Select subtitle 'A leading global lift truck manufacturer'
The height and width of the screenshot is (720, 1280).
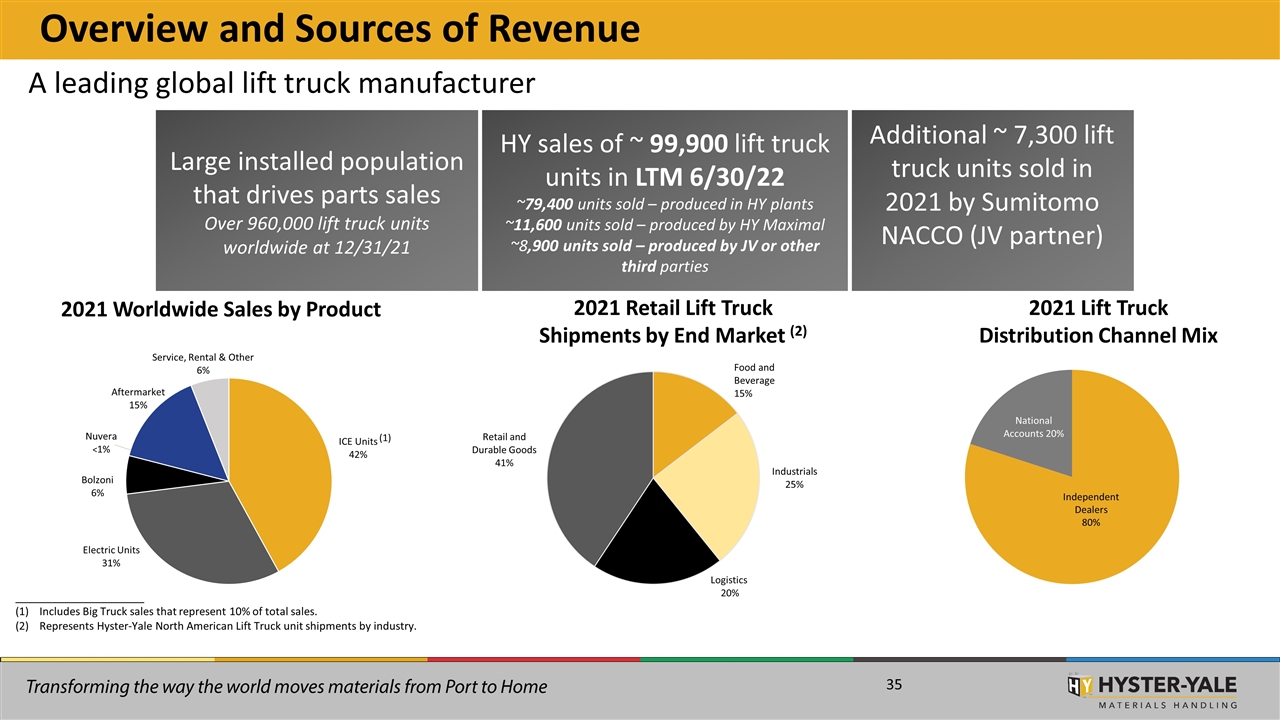pos(281,82)
